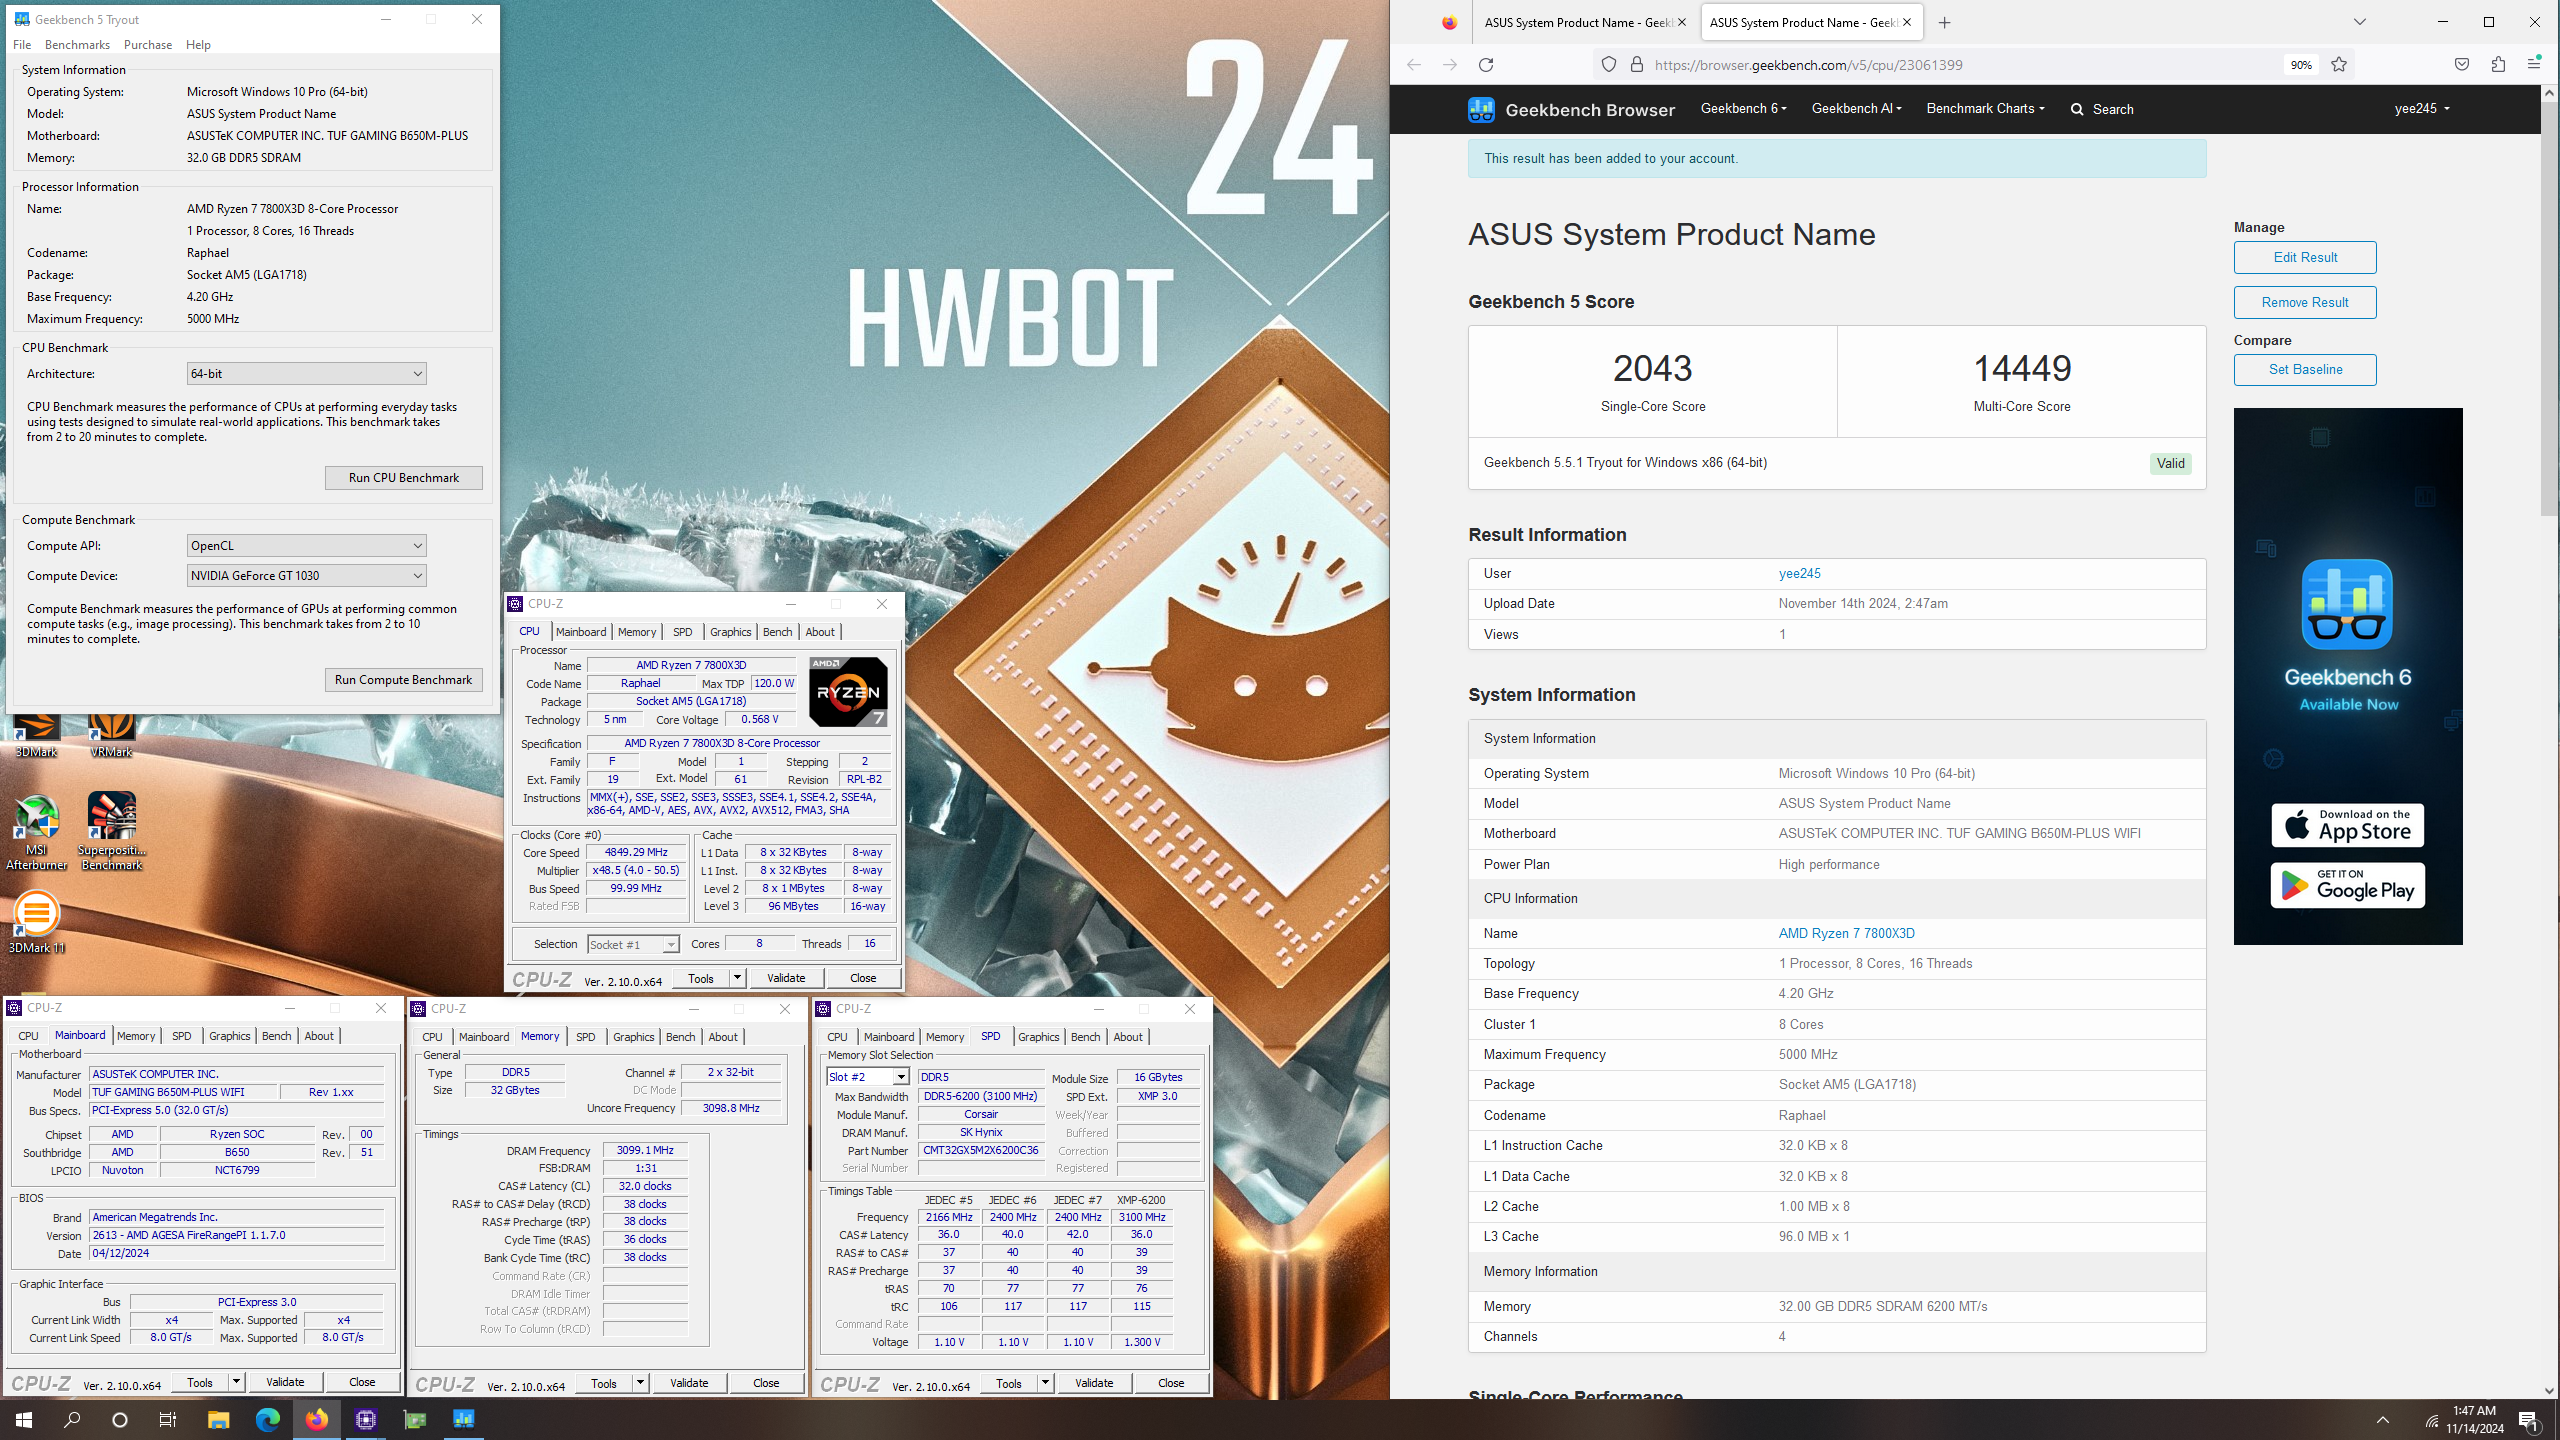
Task: Click the padlock site info icon
Action: (1636, 65)
